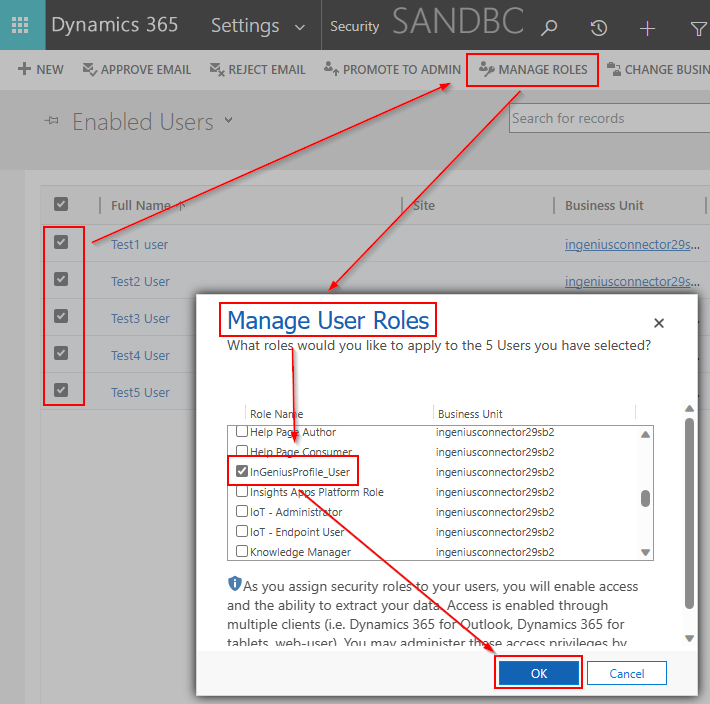The image size is (710, 704).
Task: Click Approve Email in command bar
Action: coord(138,69)
